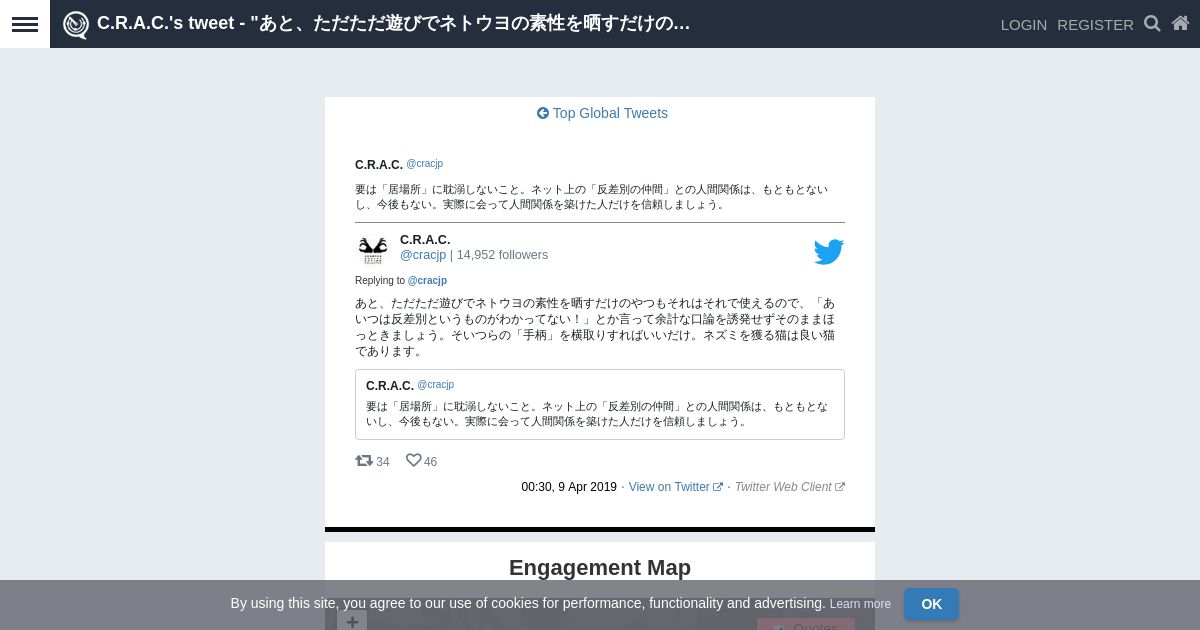
Task: Click the C.R.A.C. name above the follower count
Action: point(425,240)
